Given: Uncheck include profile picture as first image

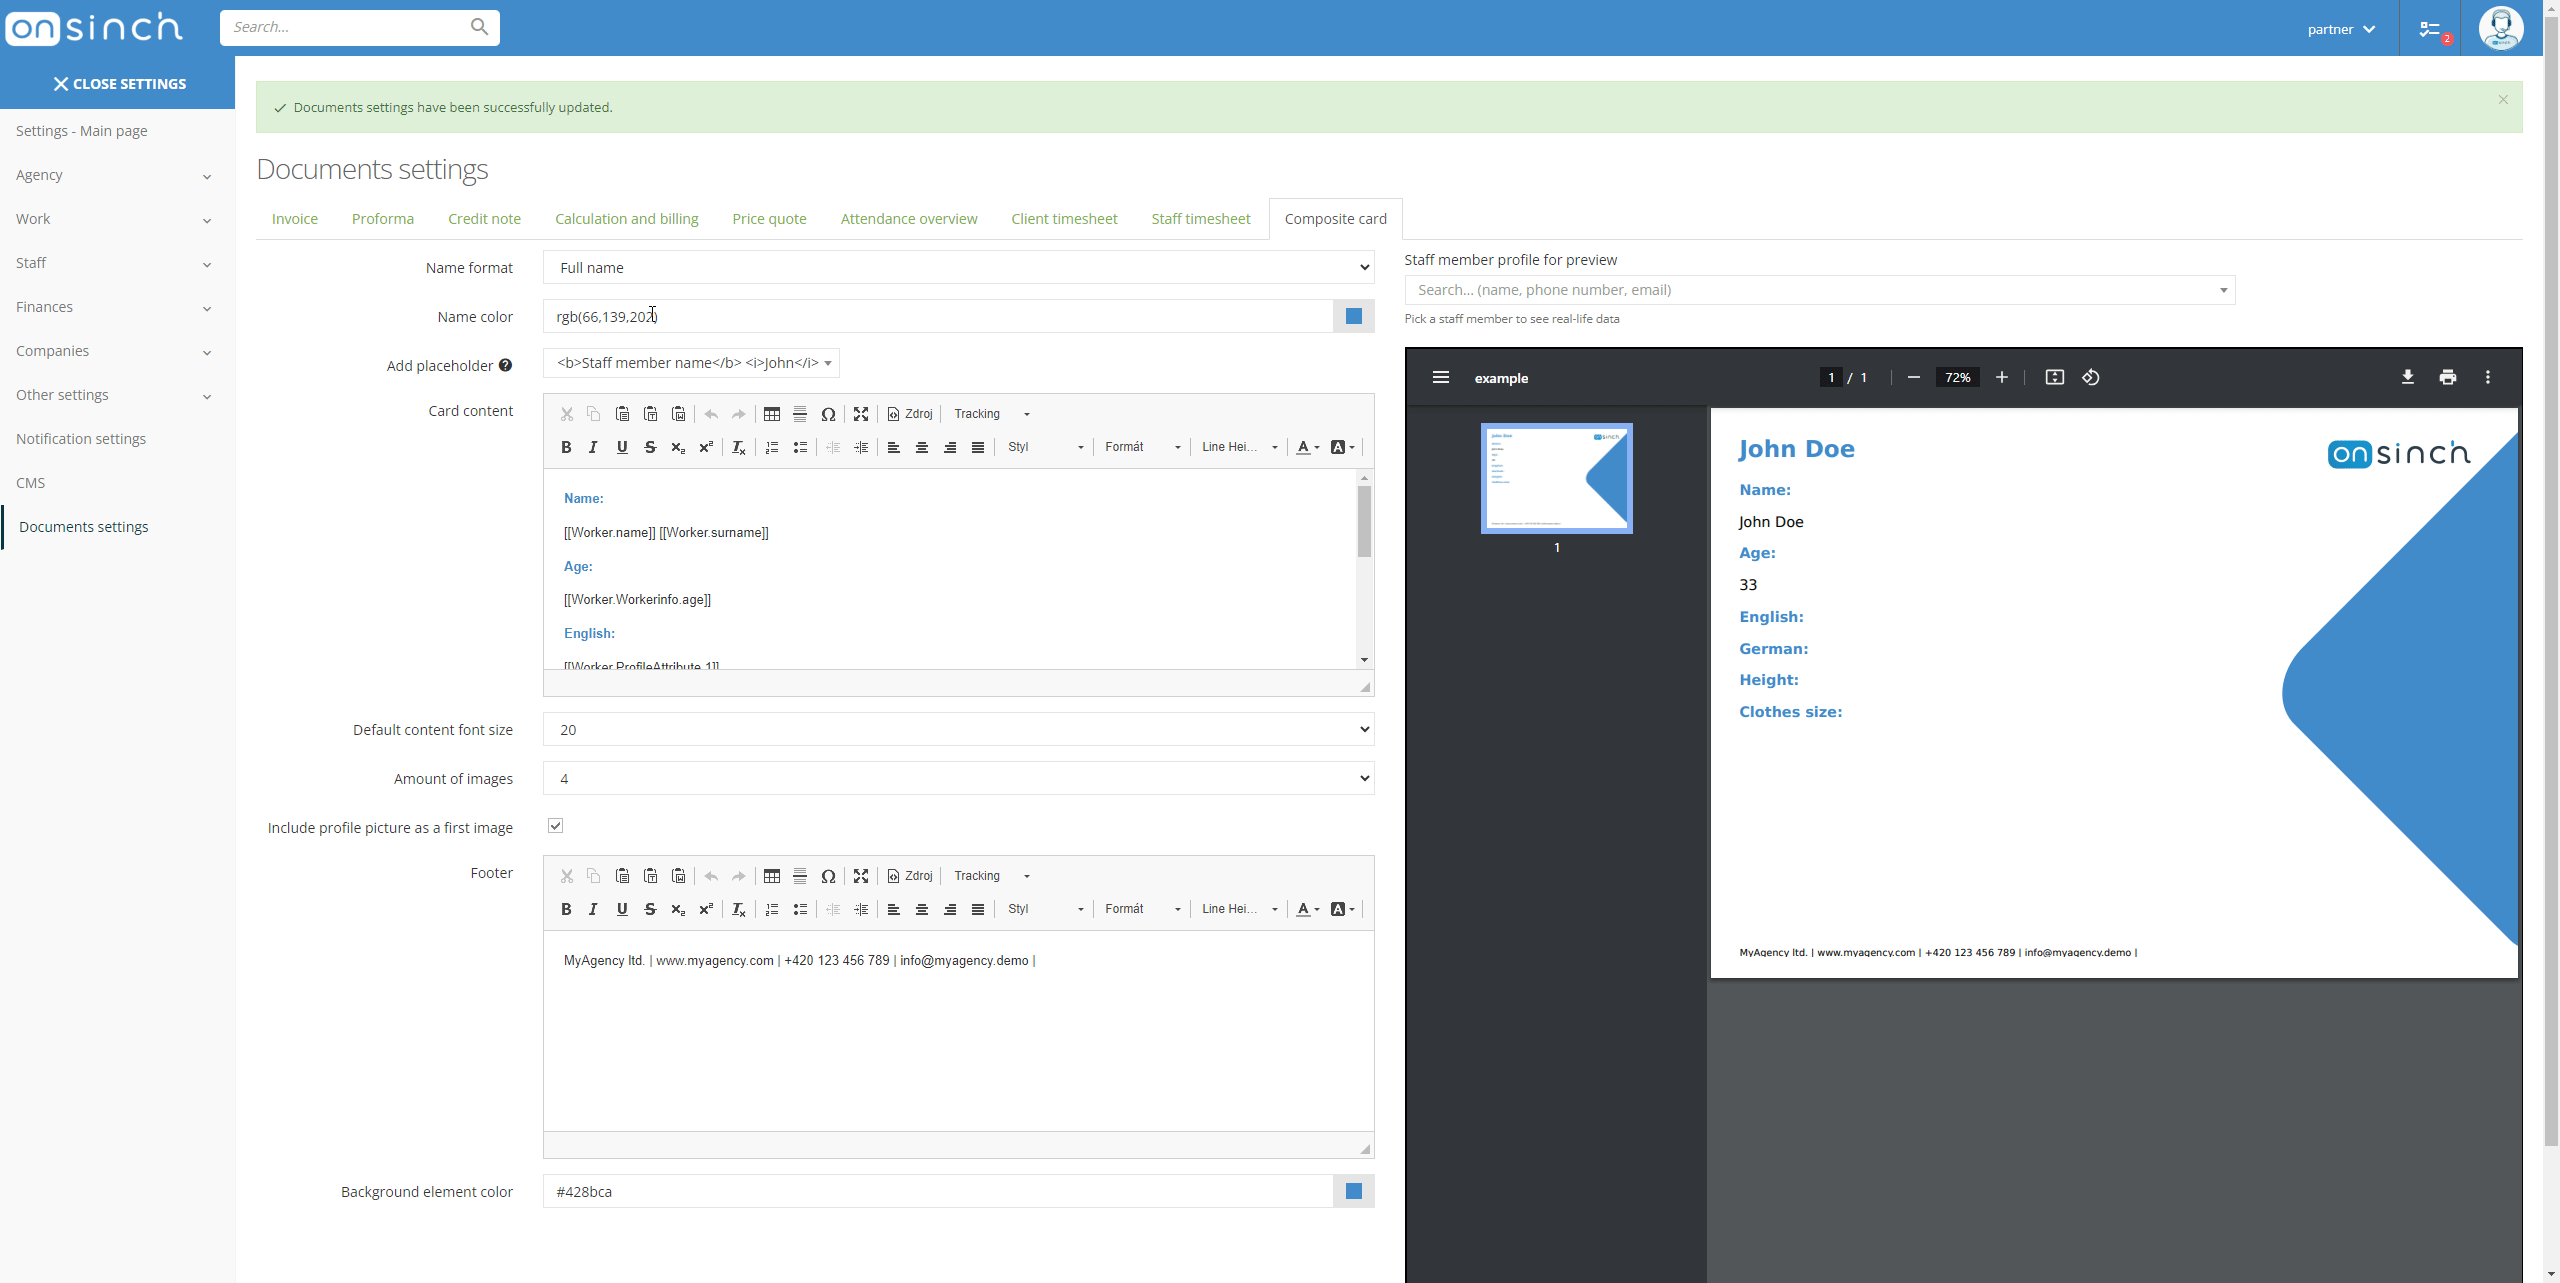Looking at the screenshot, I should coord(556,826).
